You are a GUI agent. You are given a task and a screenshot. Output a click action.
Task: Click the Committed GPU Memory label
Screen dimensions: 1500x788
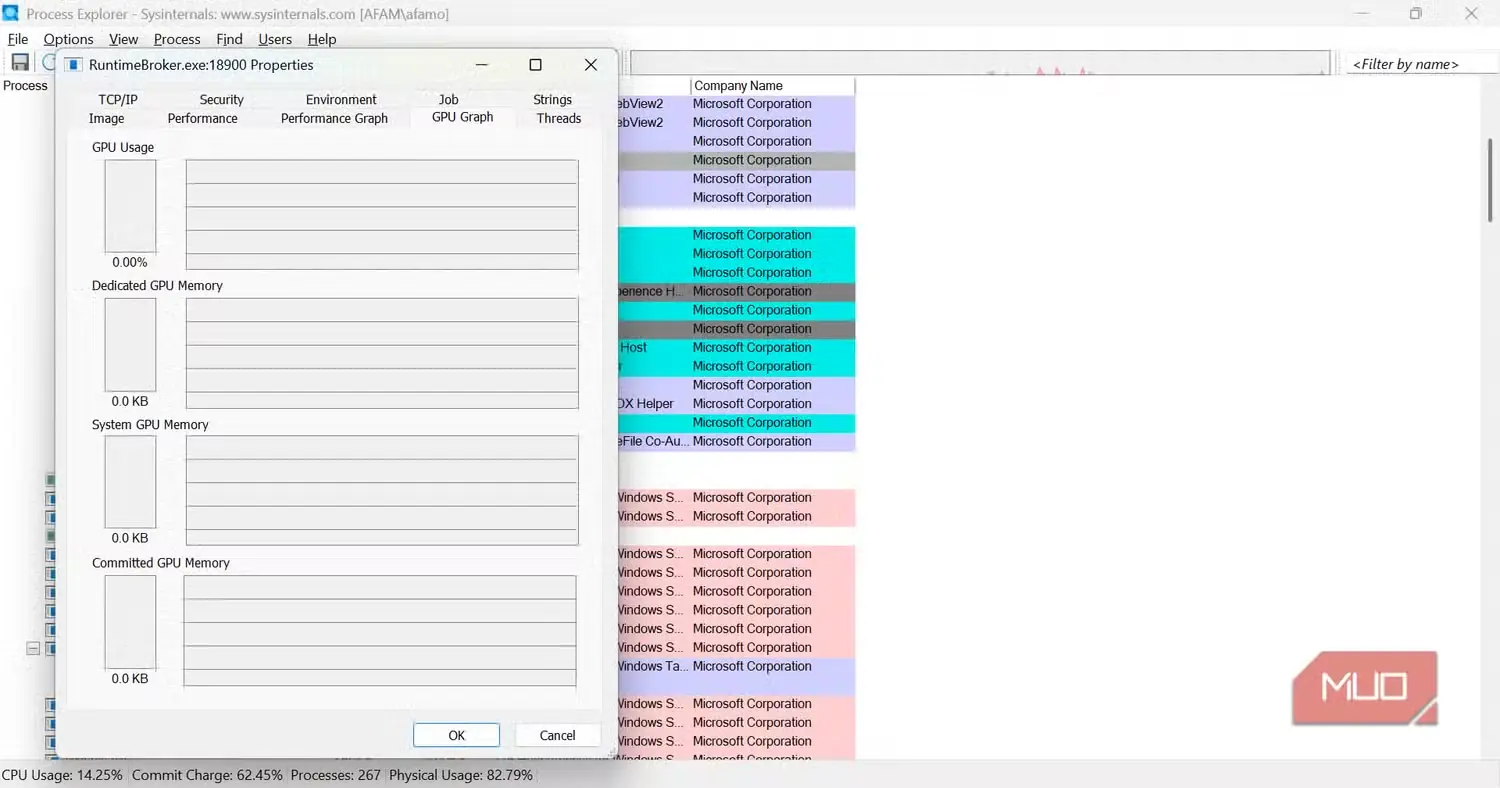[161, 563]
